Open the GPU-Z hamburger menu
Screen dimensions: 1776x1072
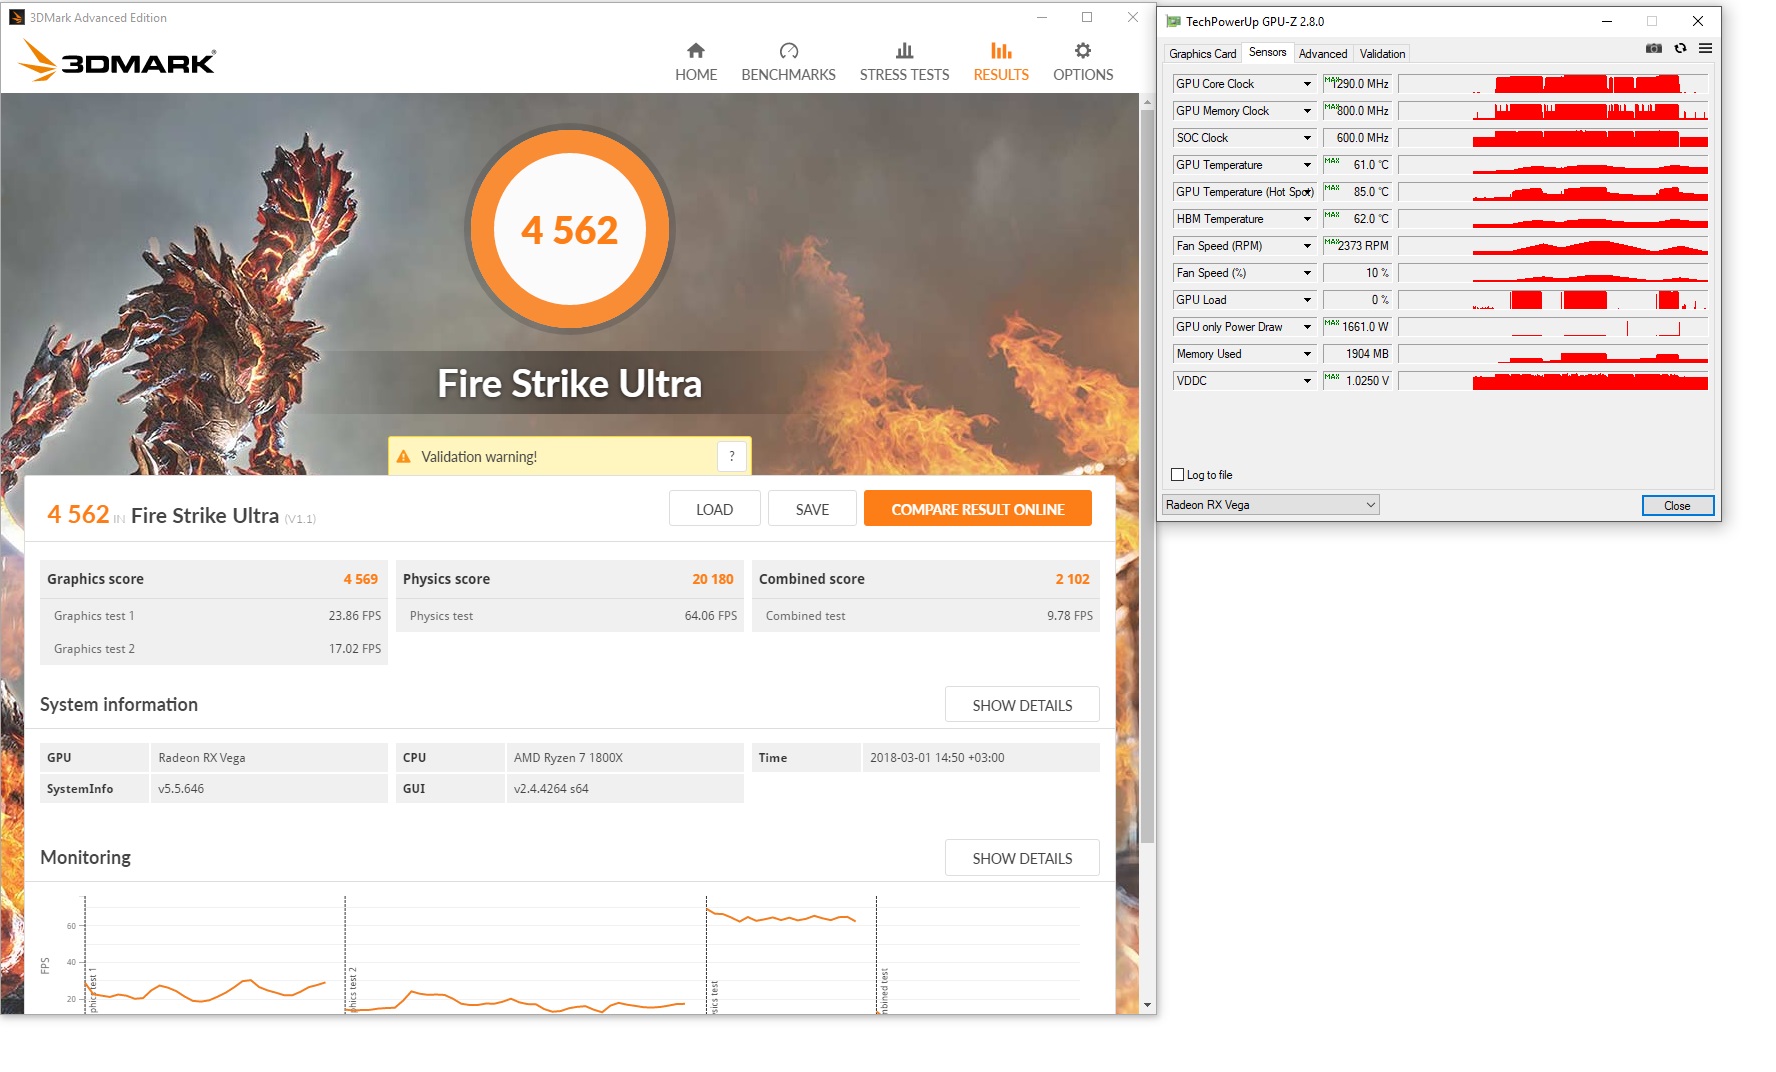[1705, 48]
